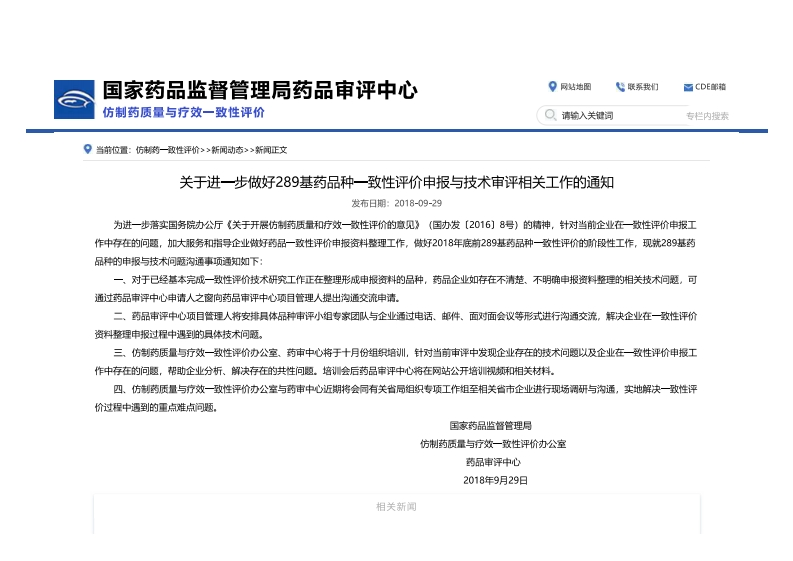
Task: Go to 新闻动态 breadcrumb
Action: 227,150
